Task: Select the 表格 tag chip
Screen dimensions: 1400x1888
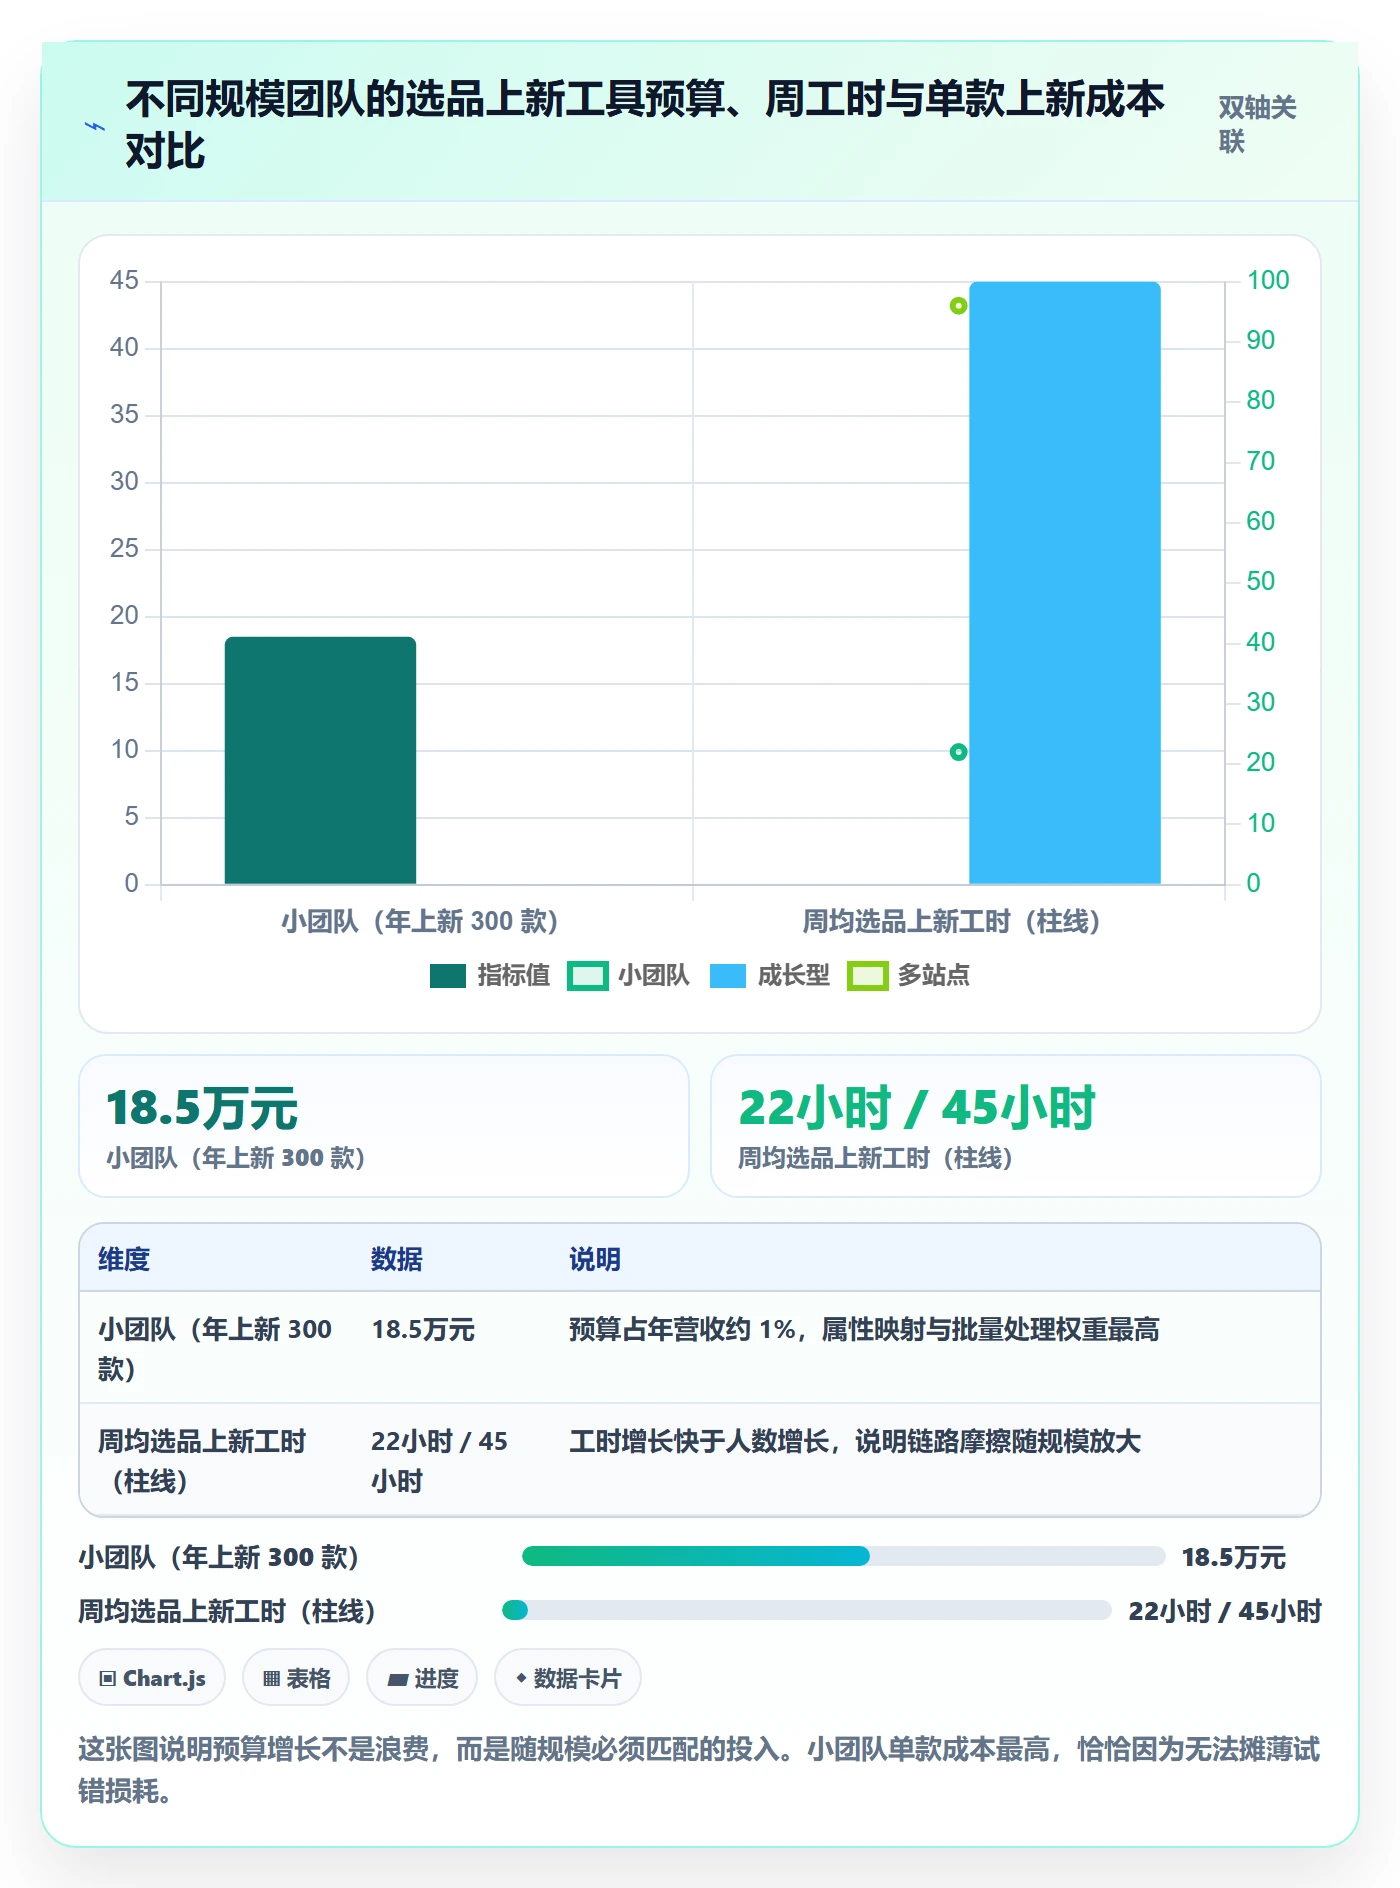Action: pyautogui.click(x=296, y=1678)
